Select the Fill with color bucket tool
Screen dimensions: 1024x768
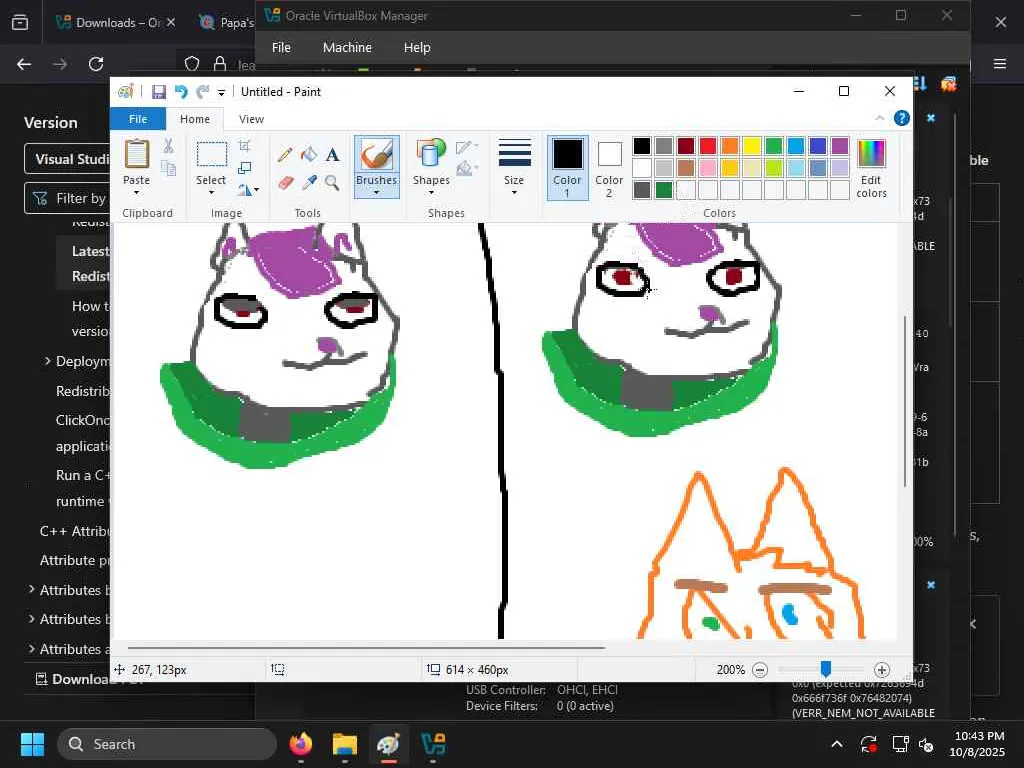point(309,155)
